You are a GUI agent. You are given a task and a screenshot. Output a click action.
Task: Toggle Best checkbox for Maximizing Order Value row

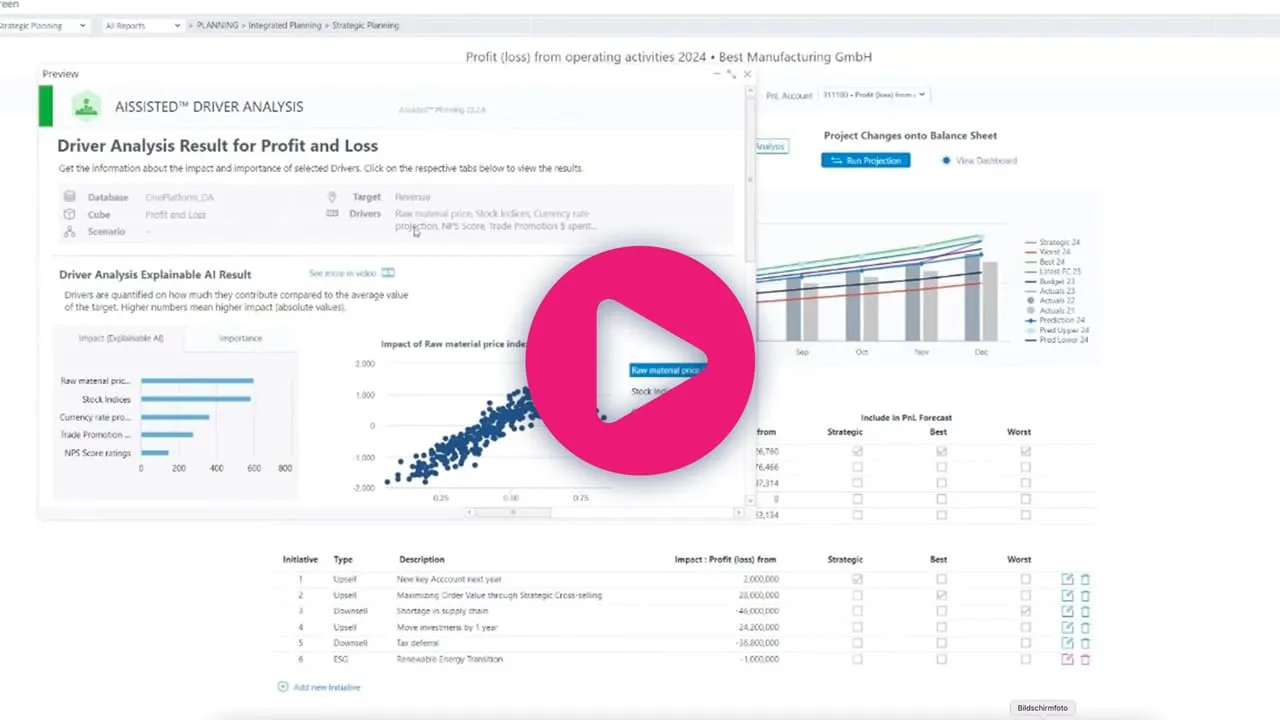(941, 595)
